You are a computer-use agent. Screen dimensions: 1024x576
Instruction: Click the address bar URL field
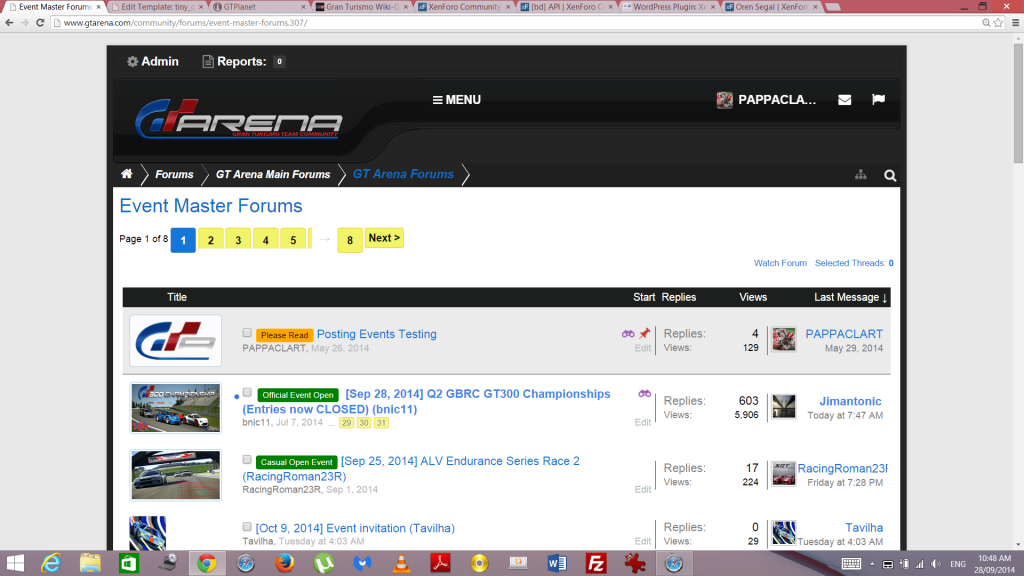pos(516,22)
